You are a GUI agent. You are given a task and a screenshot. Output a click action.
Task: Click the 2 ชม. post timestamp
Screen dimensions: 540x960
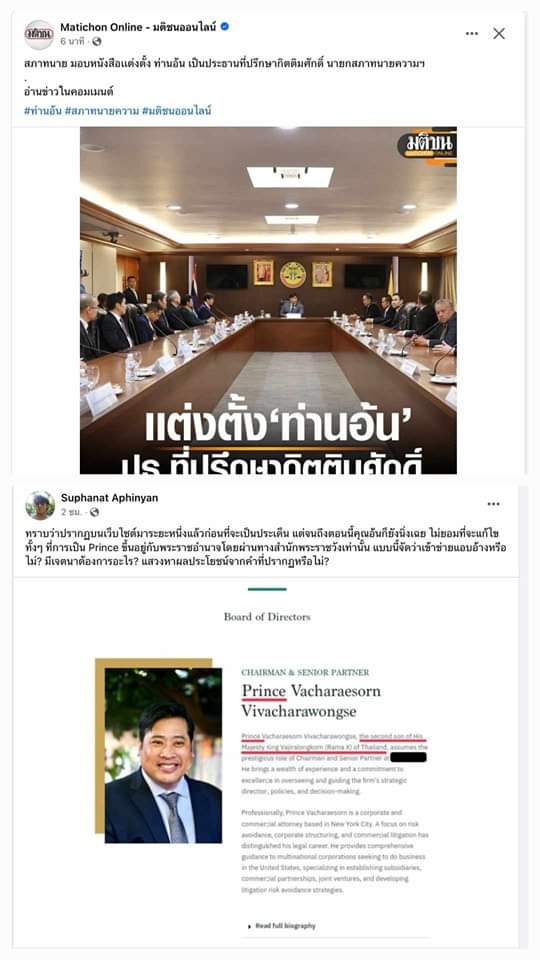71,512
